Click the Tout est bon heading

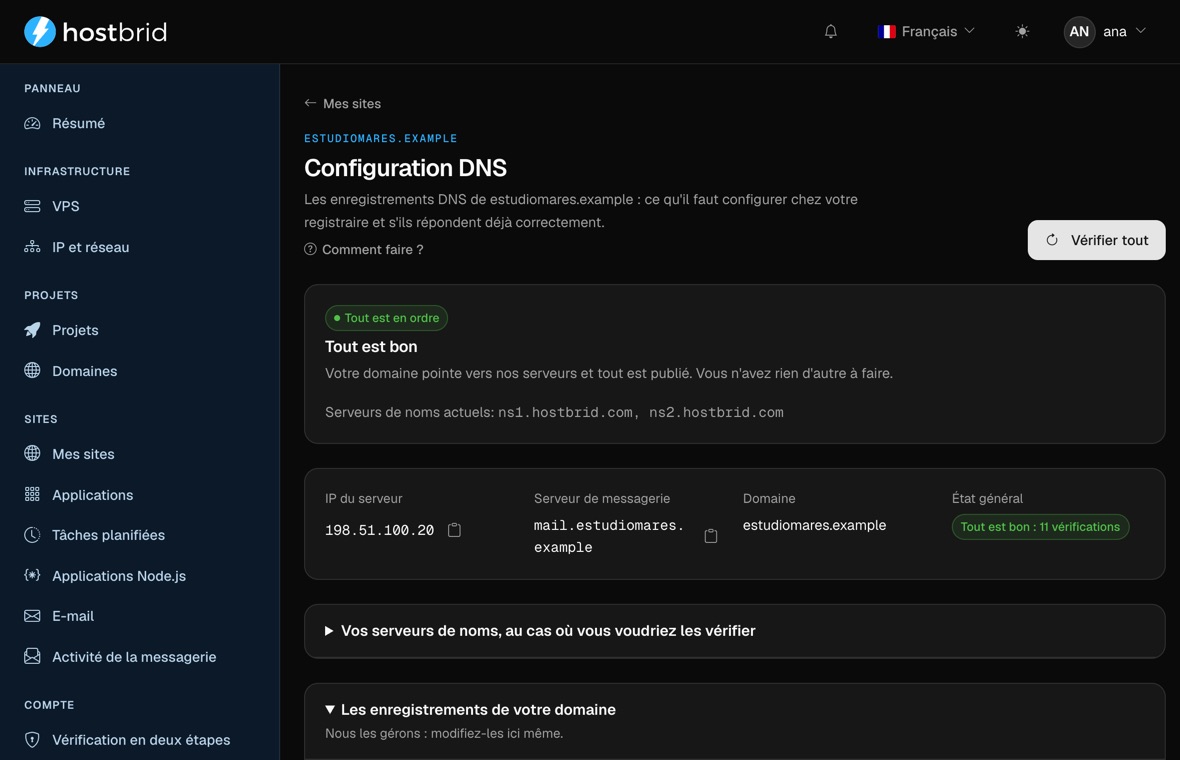371,347
